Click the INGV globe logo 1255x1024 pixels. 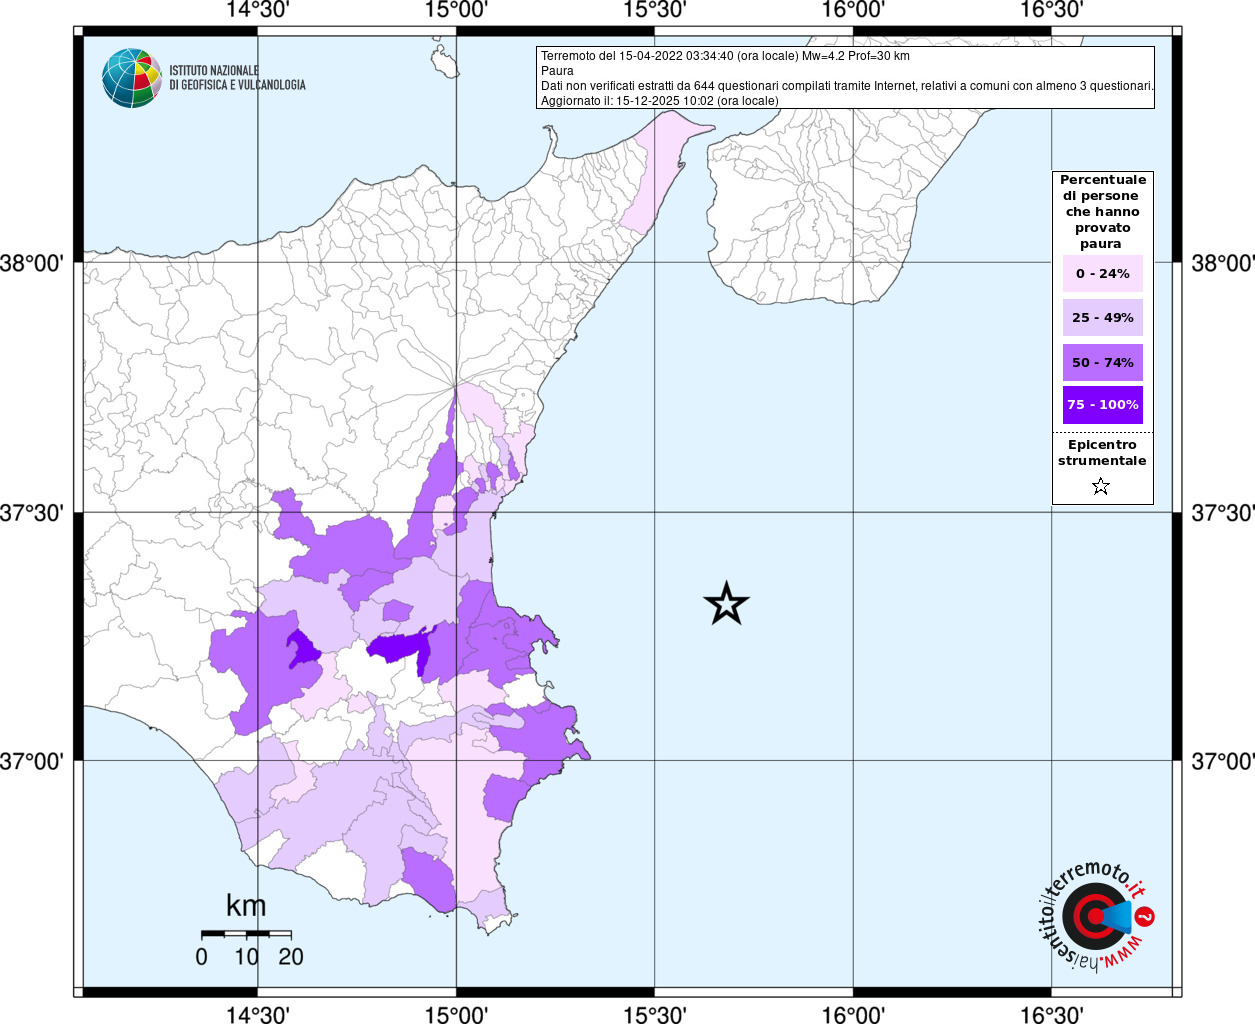click(131, 78)
